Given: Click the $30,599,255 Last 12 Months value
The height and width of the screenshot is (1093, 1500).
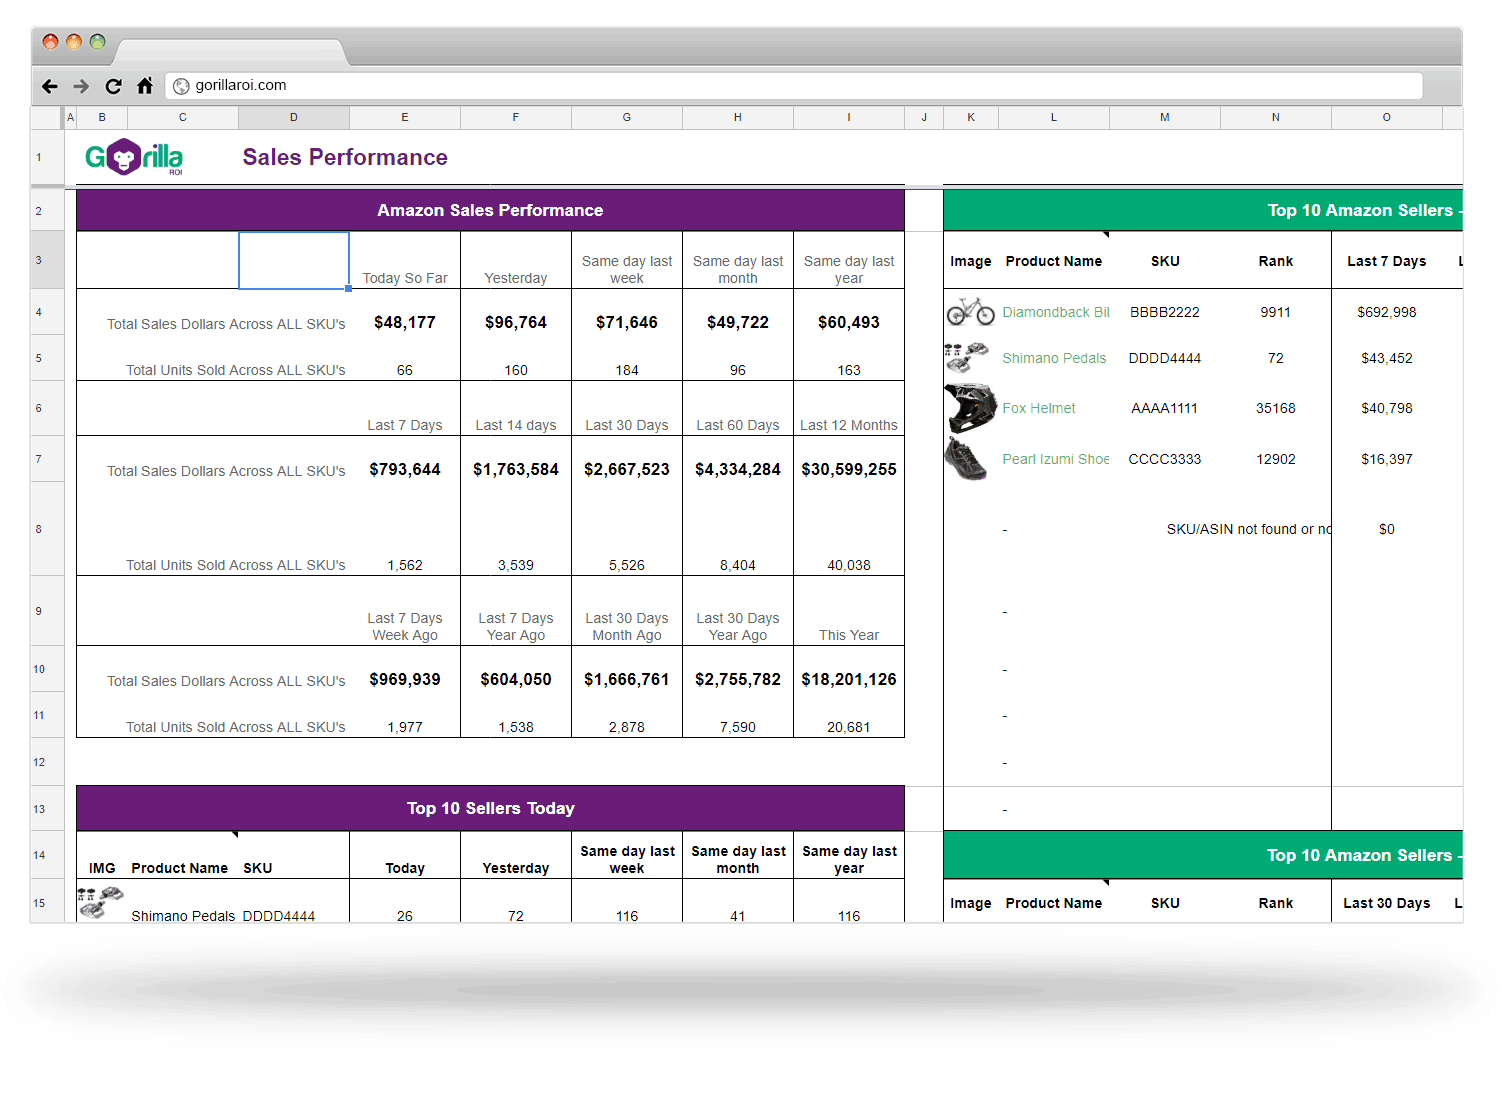Looking at the screenshot, I should (x=849, y=469).
